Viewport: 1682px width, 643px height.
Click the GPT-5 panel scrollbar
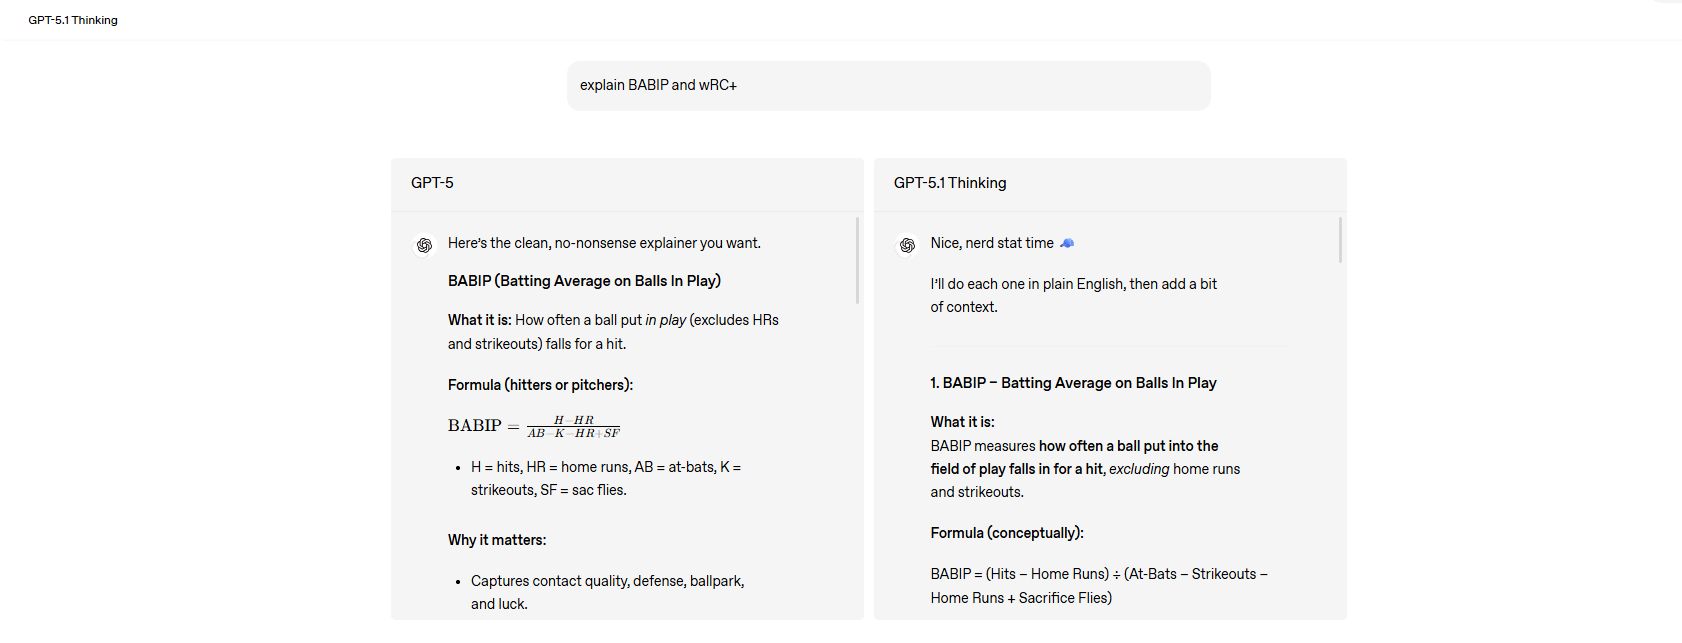(857, 260)
